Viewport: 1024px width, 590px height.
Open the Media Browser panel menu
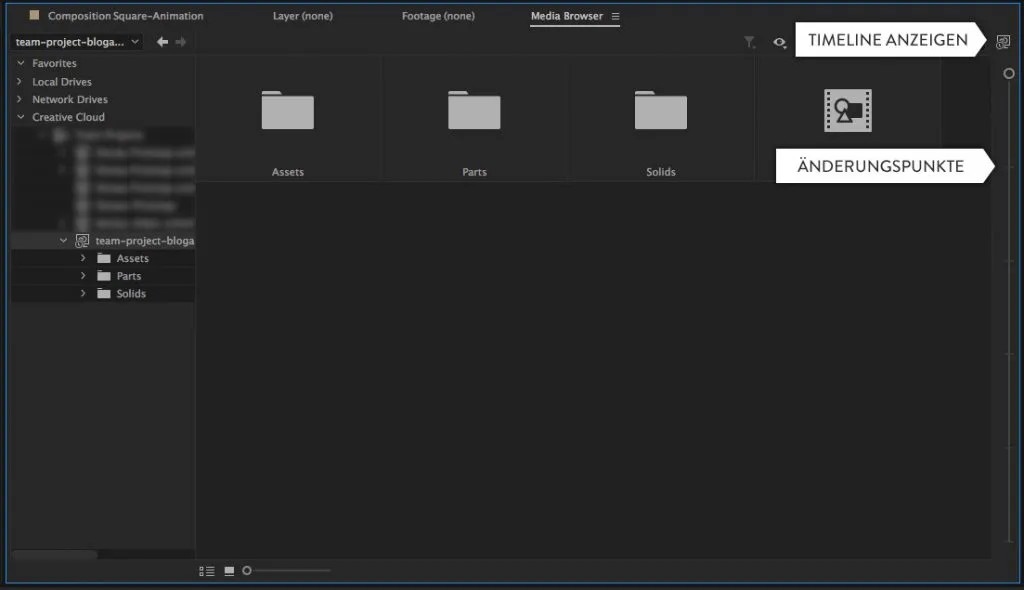(617, 17)
